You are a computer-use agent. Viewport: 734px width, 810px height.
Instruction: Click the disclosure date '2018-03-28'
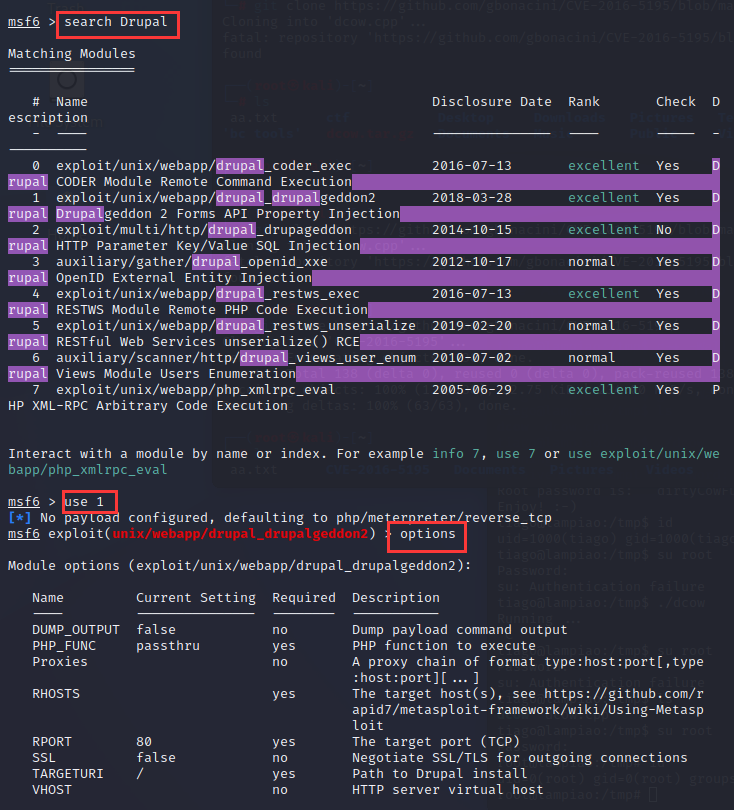(x=472, y=198)
